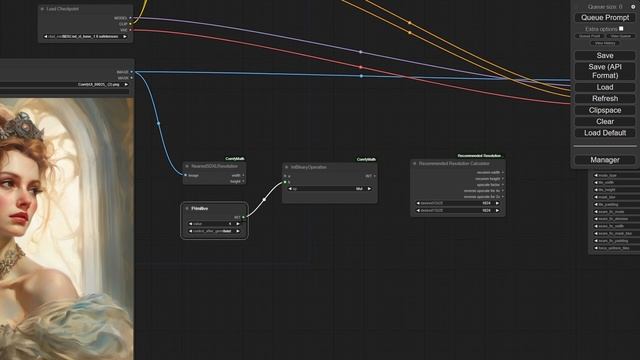
Task: Click NearestSDXLResolution width output socket
Action: tap(243, 175)
